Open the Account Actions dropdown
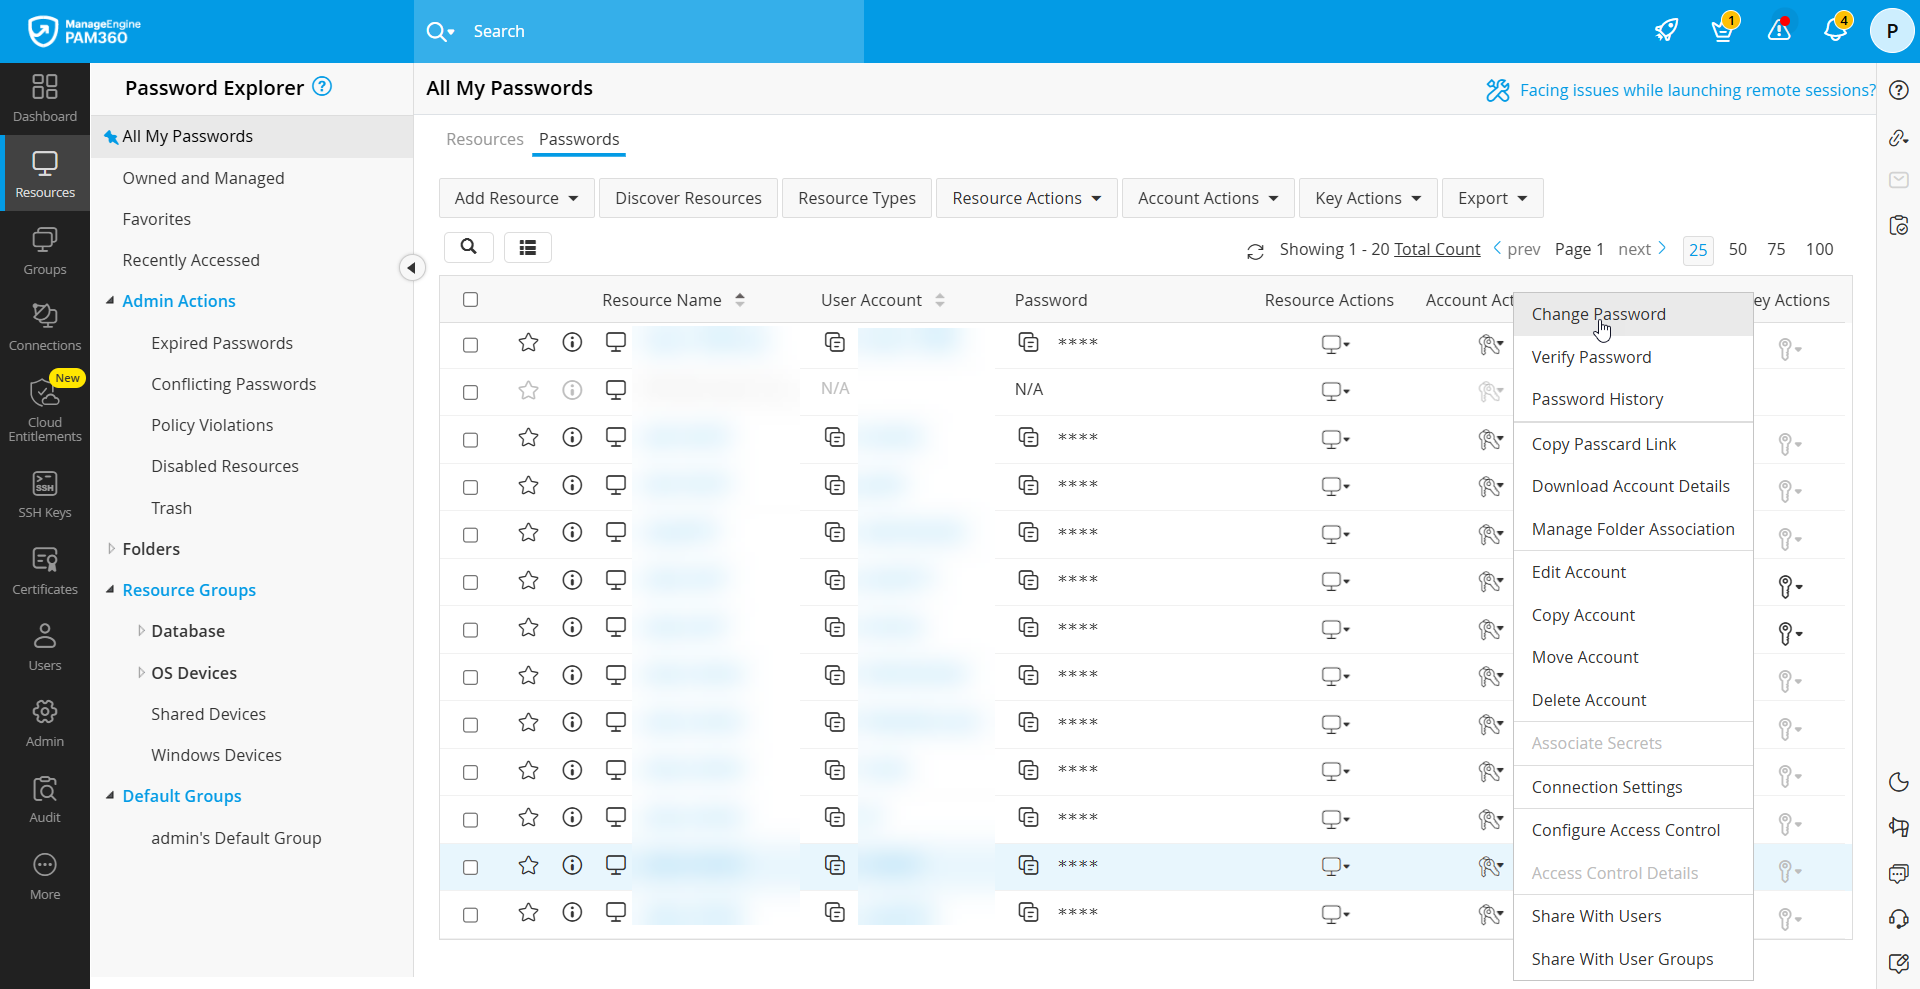This screenshot has width=1920, height=989. pos(1207,197)
